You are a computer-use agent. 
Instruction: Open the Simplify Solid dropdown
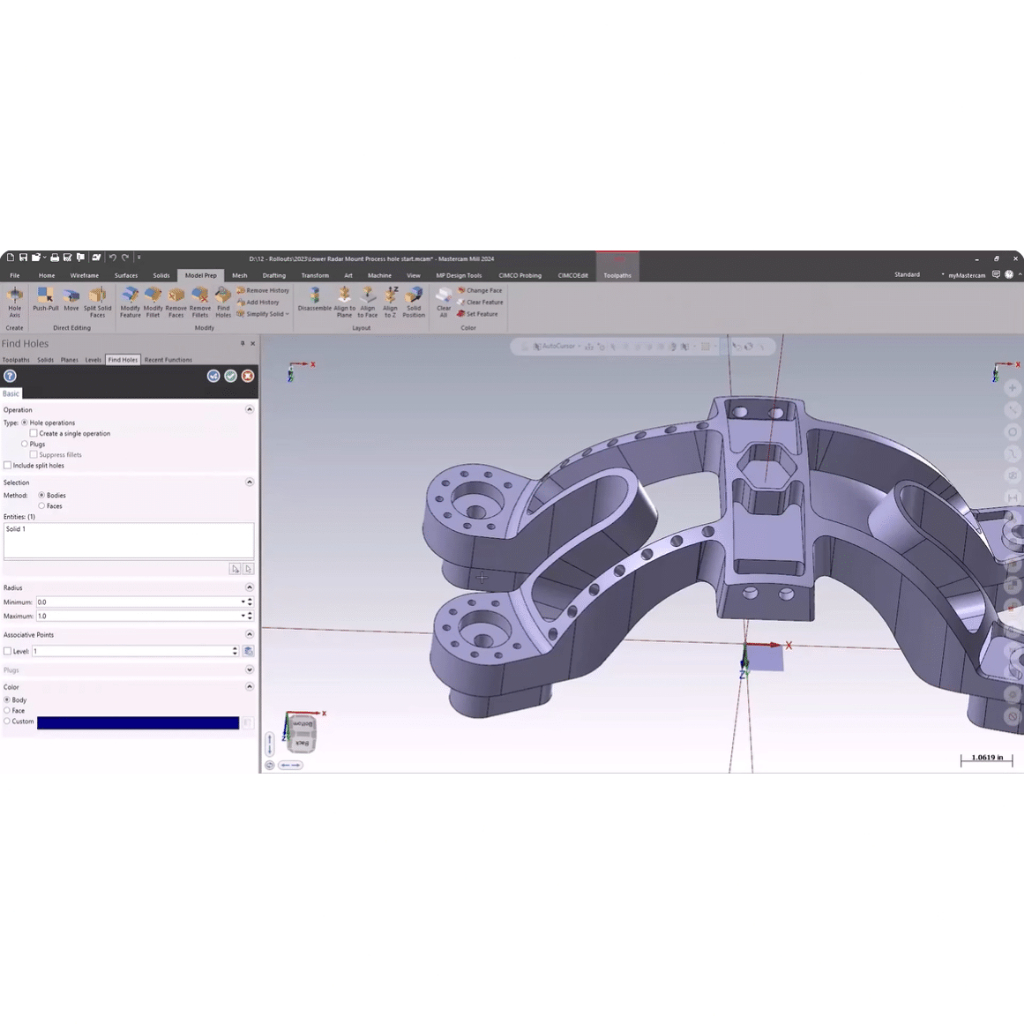[264, 314]
